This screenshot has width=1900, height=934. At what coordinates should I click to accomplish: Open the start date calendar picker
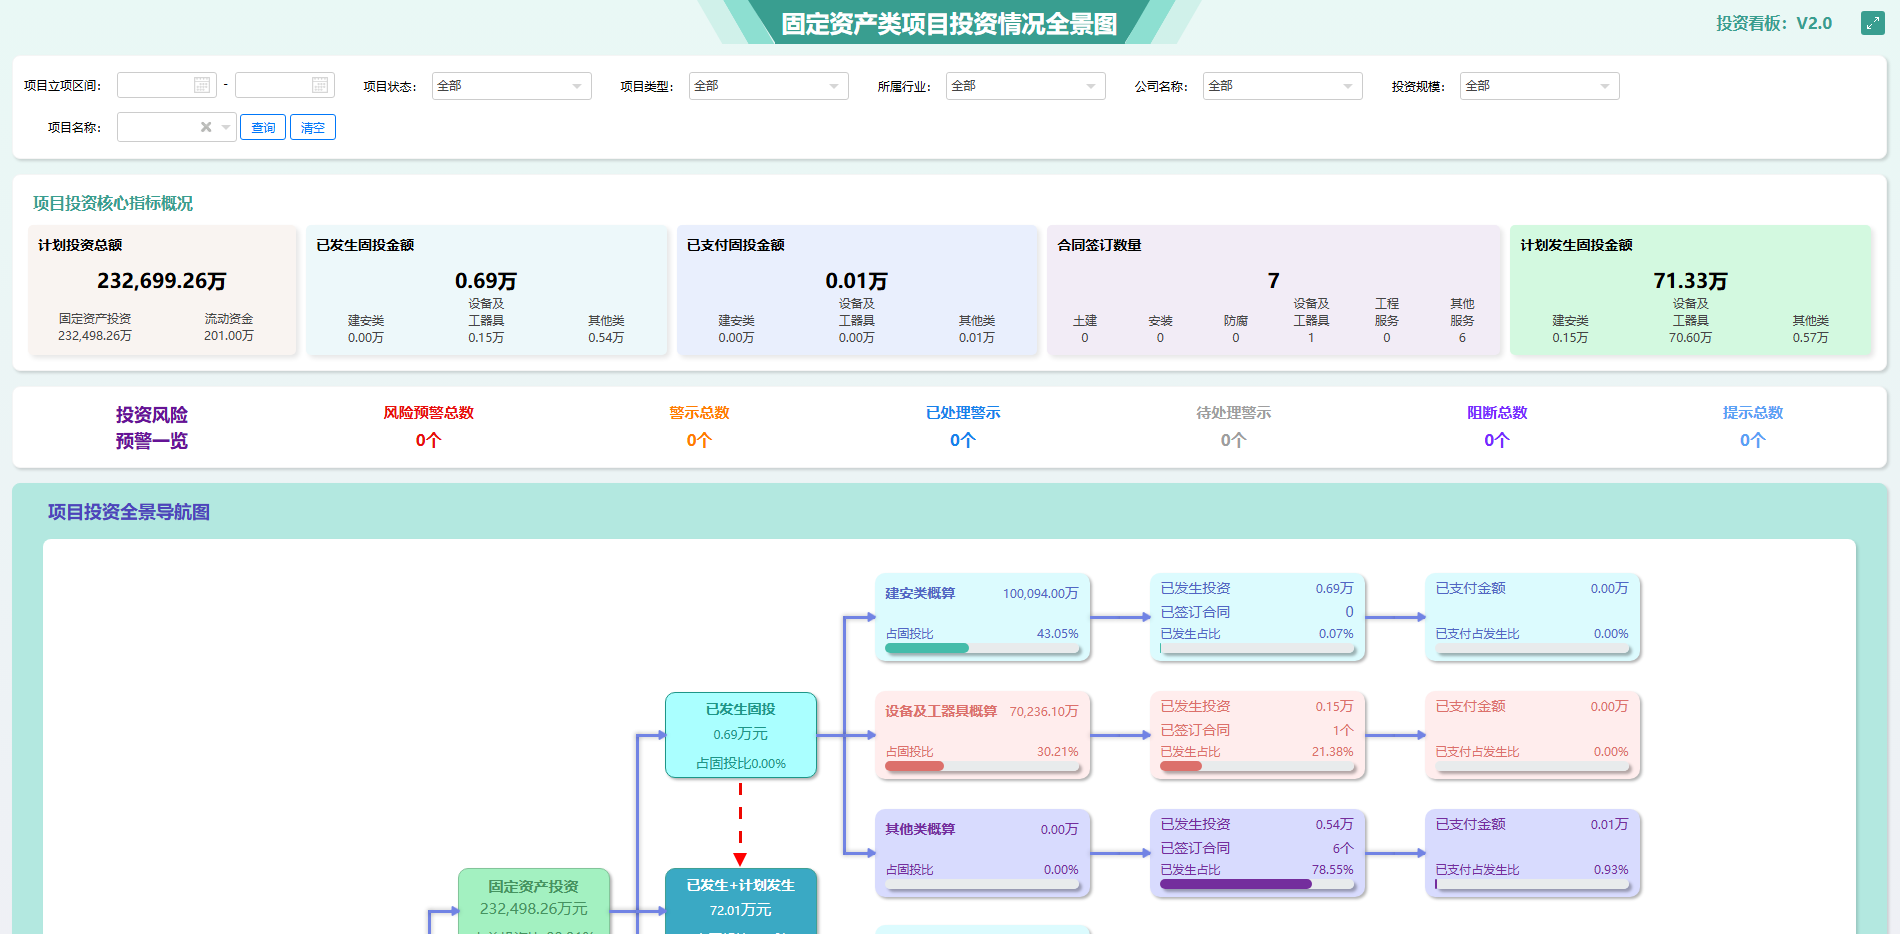[x=202, y=86]
